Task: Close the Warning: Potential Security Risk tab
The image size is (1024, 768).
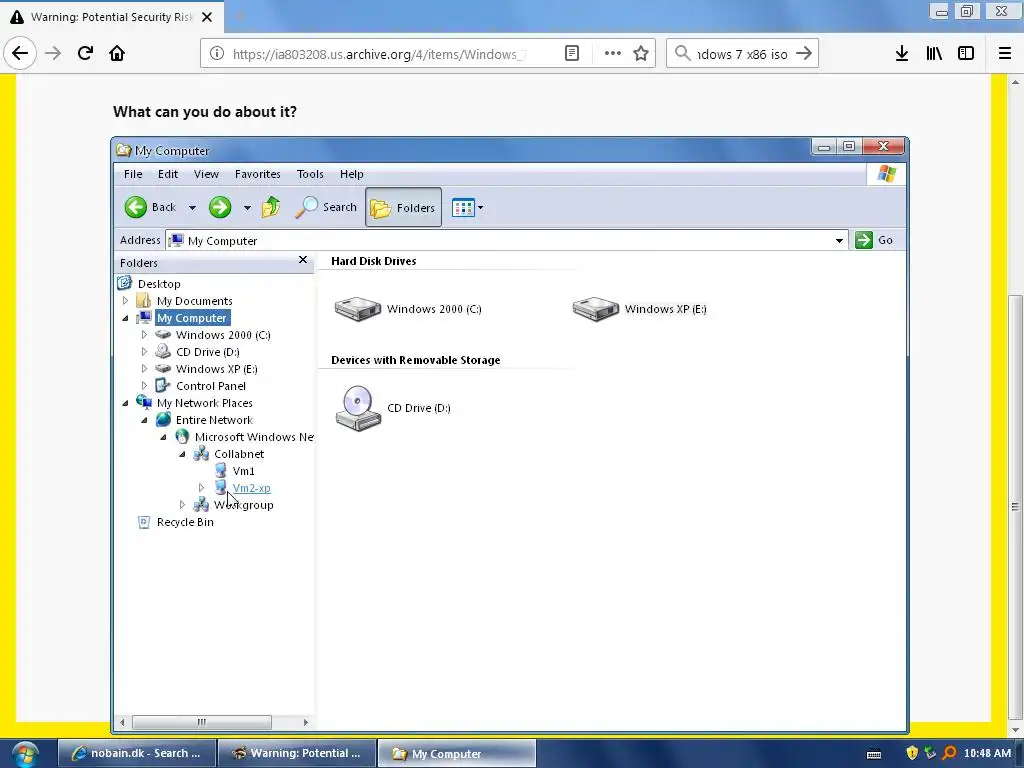Action: click(207, 17)
